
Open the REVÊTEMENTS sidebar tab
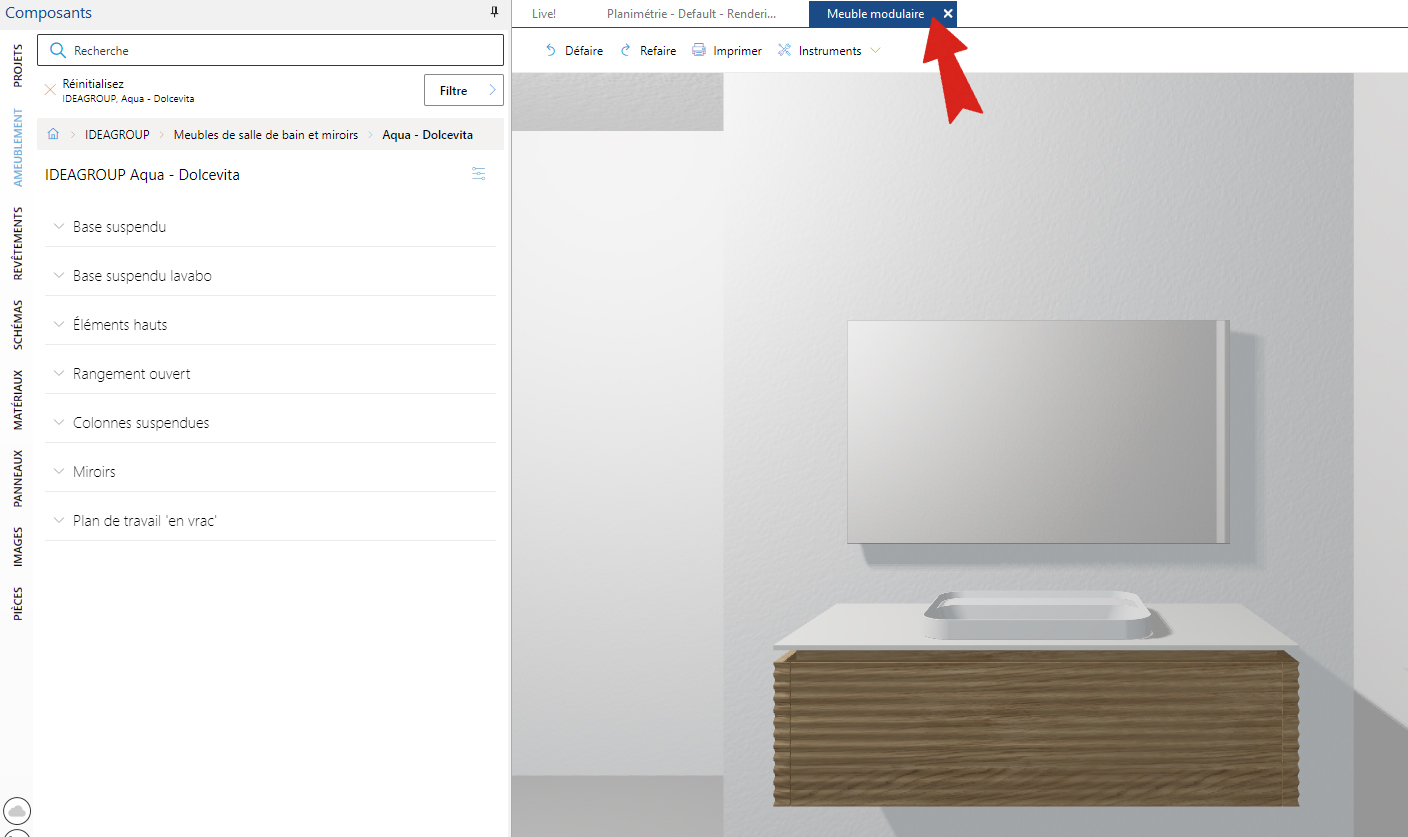click(18, 244)
